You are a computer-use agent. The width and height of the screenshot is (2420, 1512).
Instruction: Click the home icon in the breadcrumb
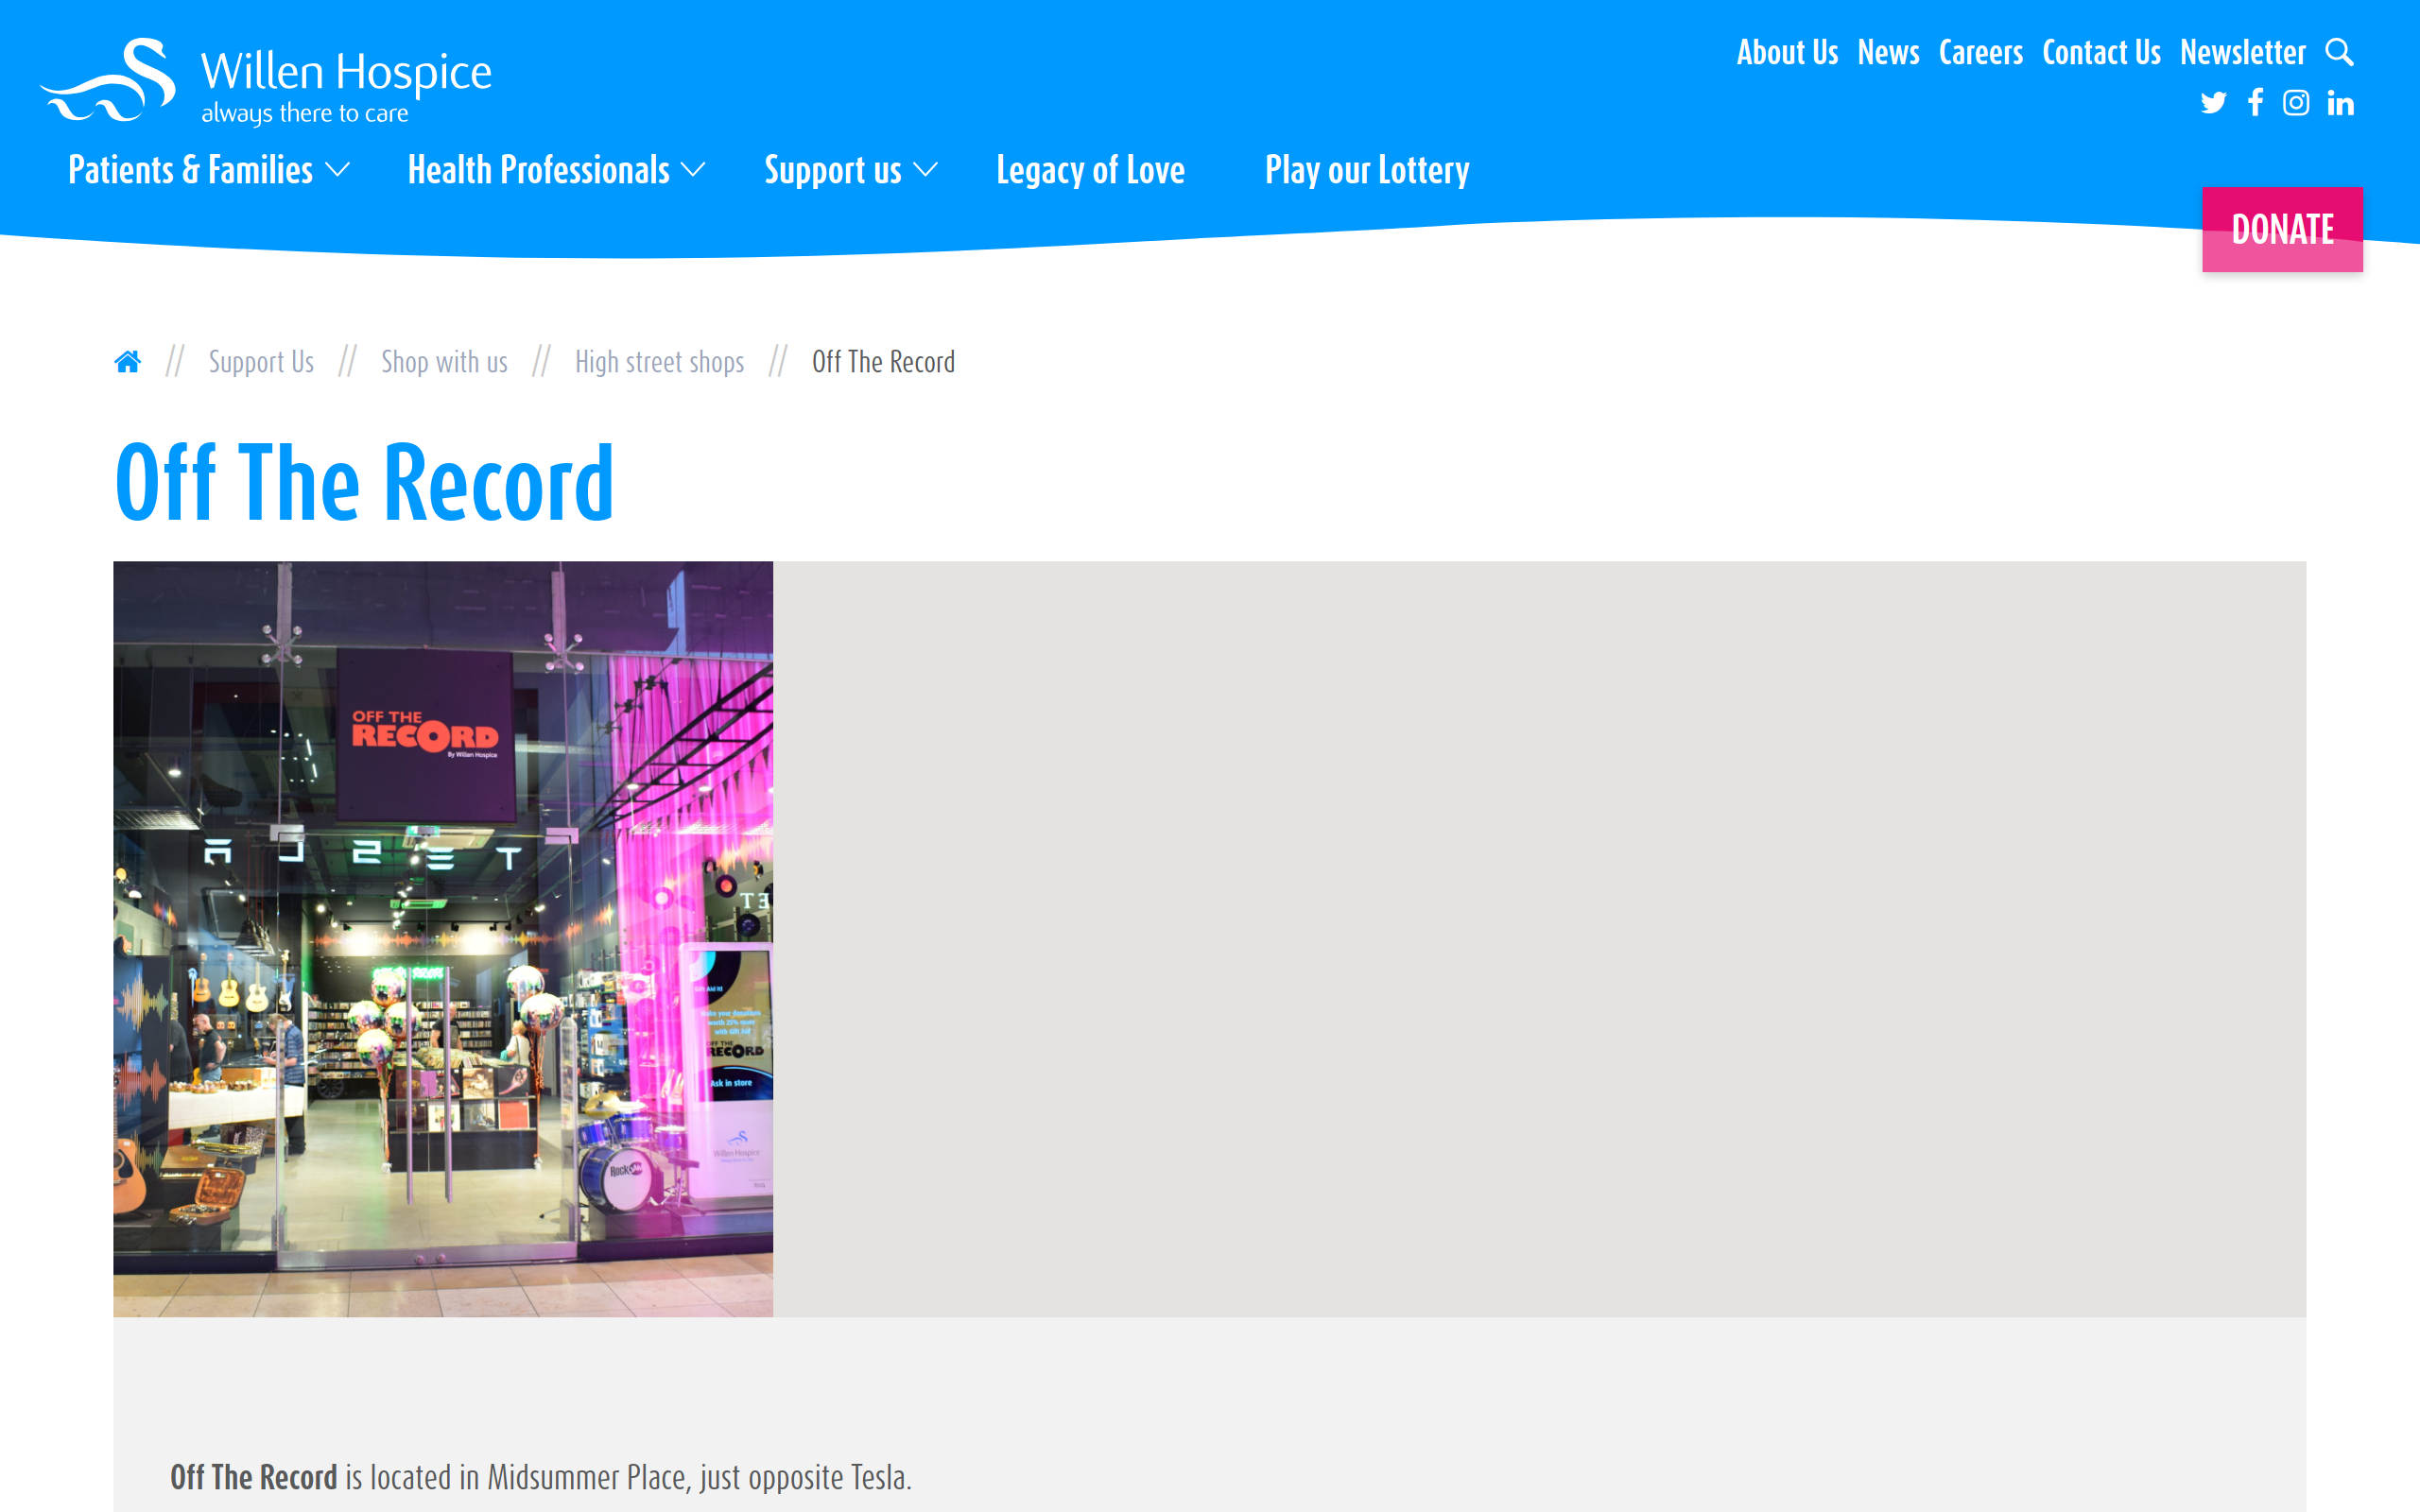coord(128,361)
